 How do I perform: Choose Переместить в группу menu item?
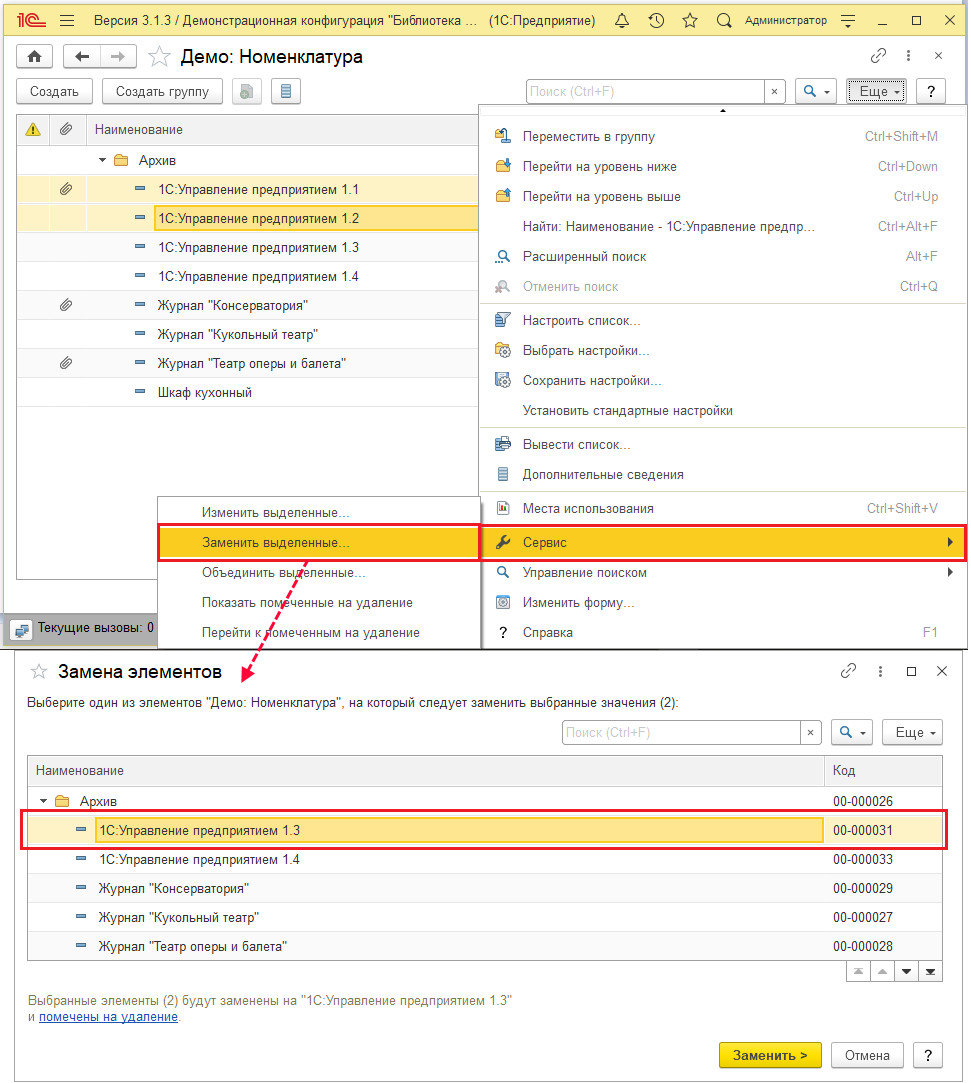click(x=722, y=136)
